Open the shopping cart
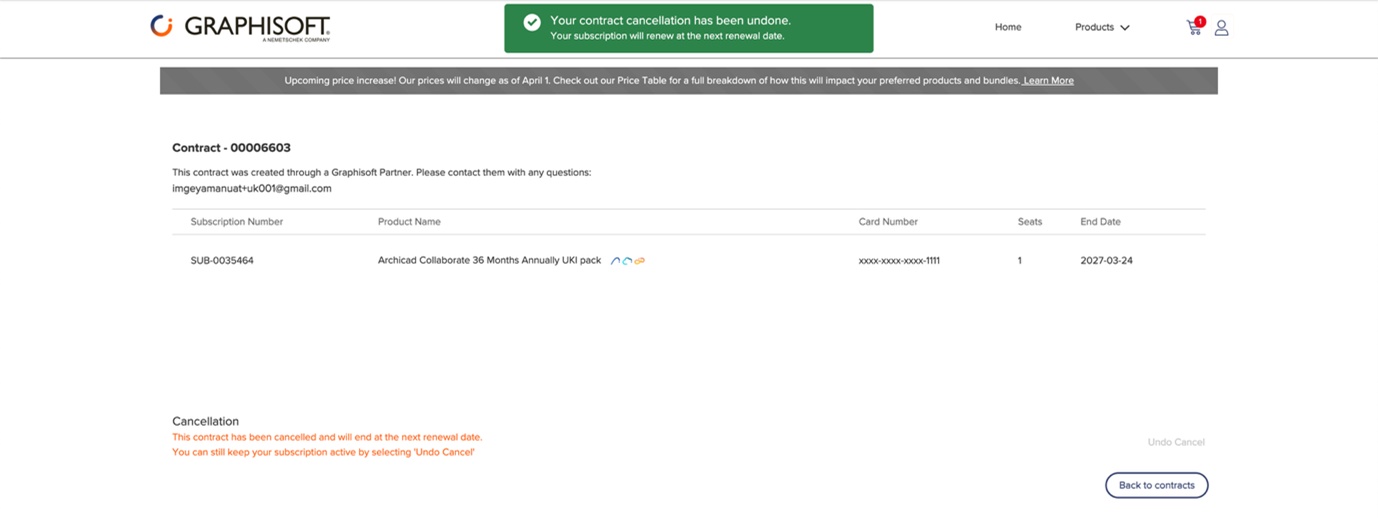This screenshot has height=518, width=1378. coord(1192,29)
